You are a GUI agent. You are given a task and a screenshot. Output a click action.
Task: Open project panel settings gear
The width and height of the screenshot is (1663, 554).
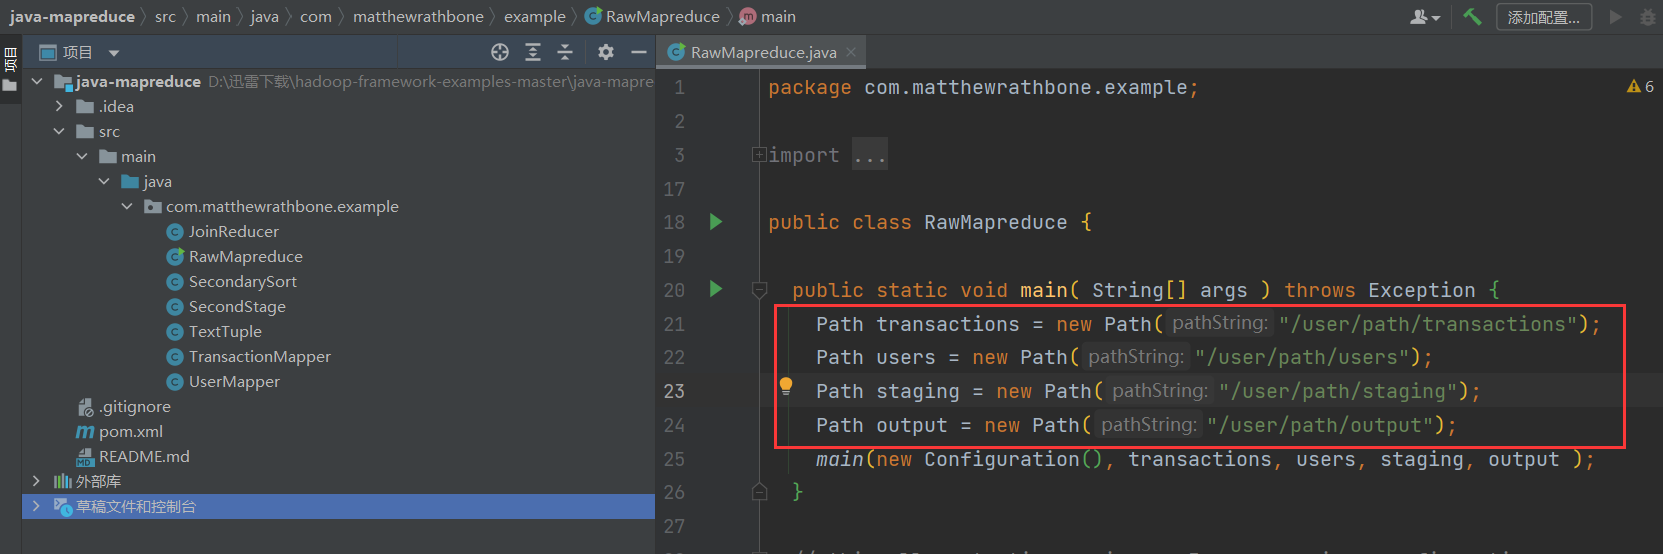(x=606, y=52)
